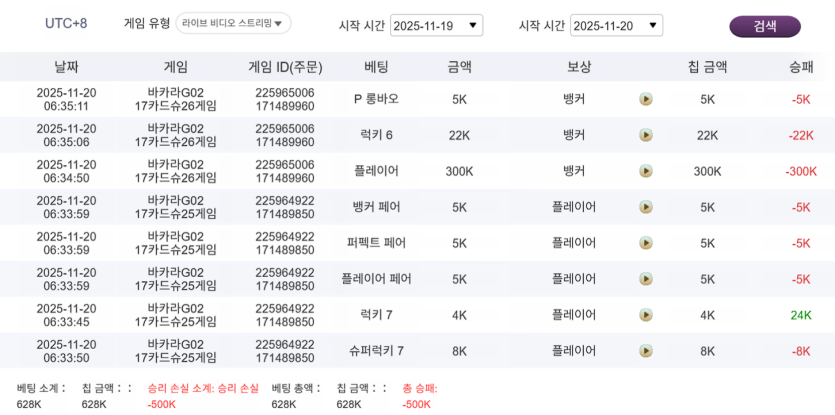Screen dimensions: 835x415
Task: Open start date picker showing 2025-11-19
Action: [436, 26]
